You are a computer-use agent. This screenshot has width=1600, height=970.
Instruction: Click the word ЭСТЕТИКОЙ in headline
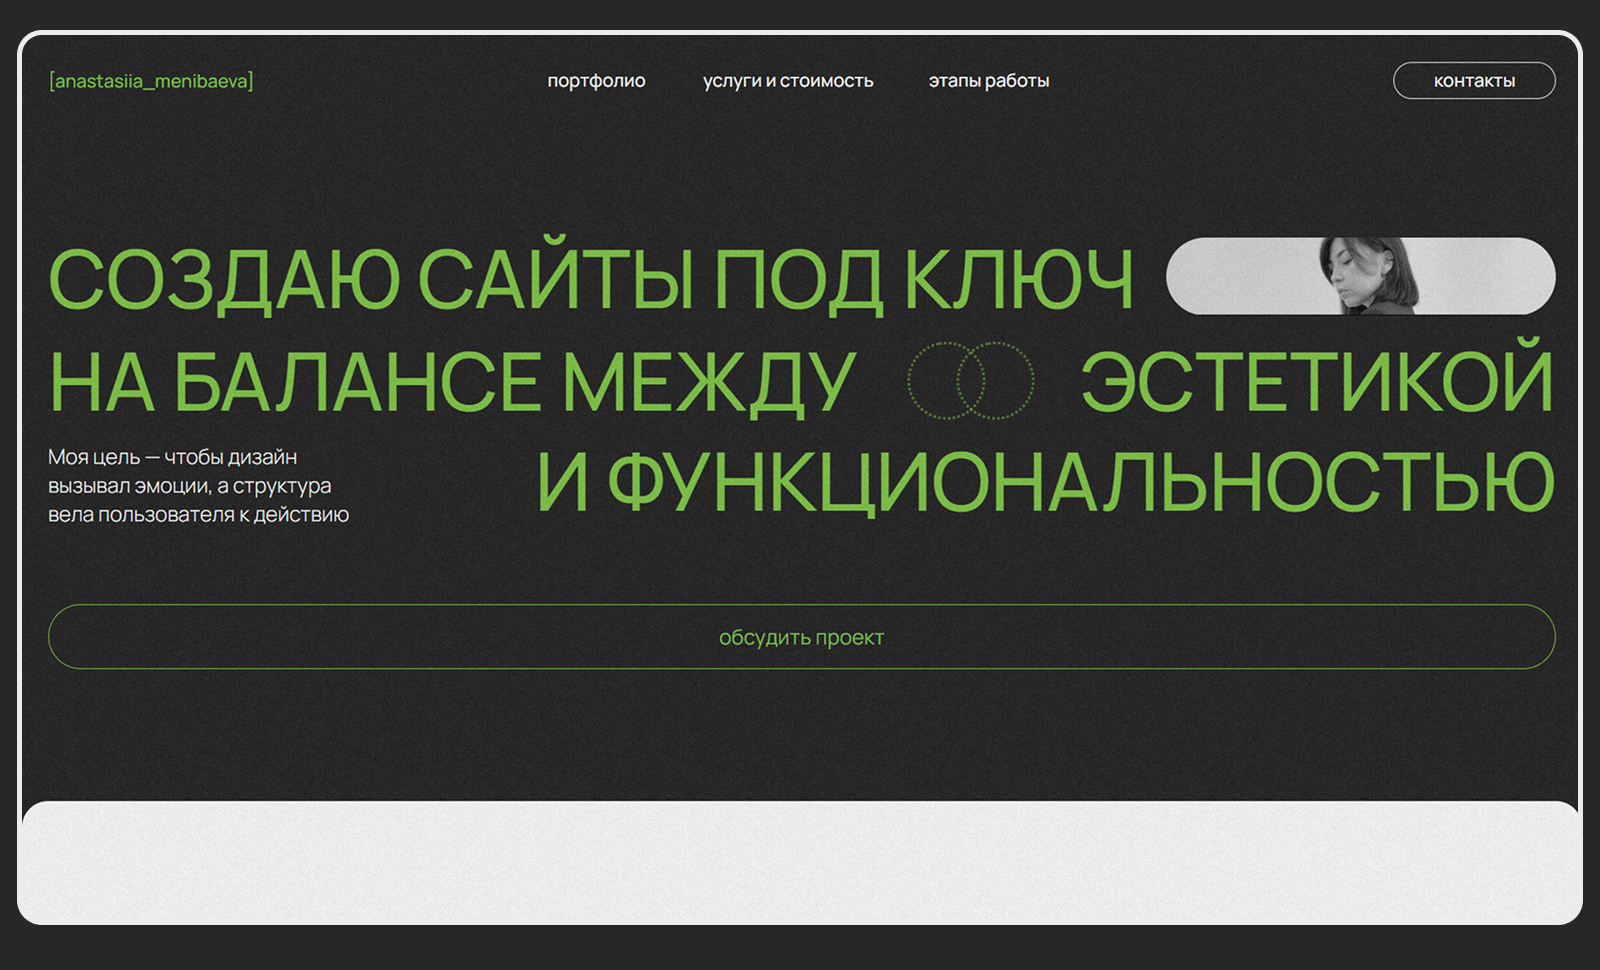(1317, 381)
